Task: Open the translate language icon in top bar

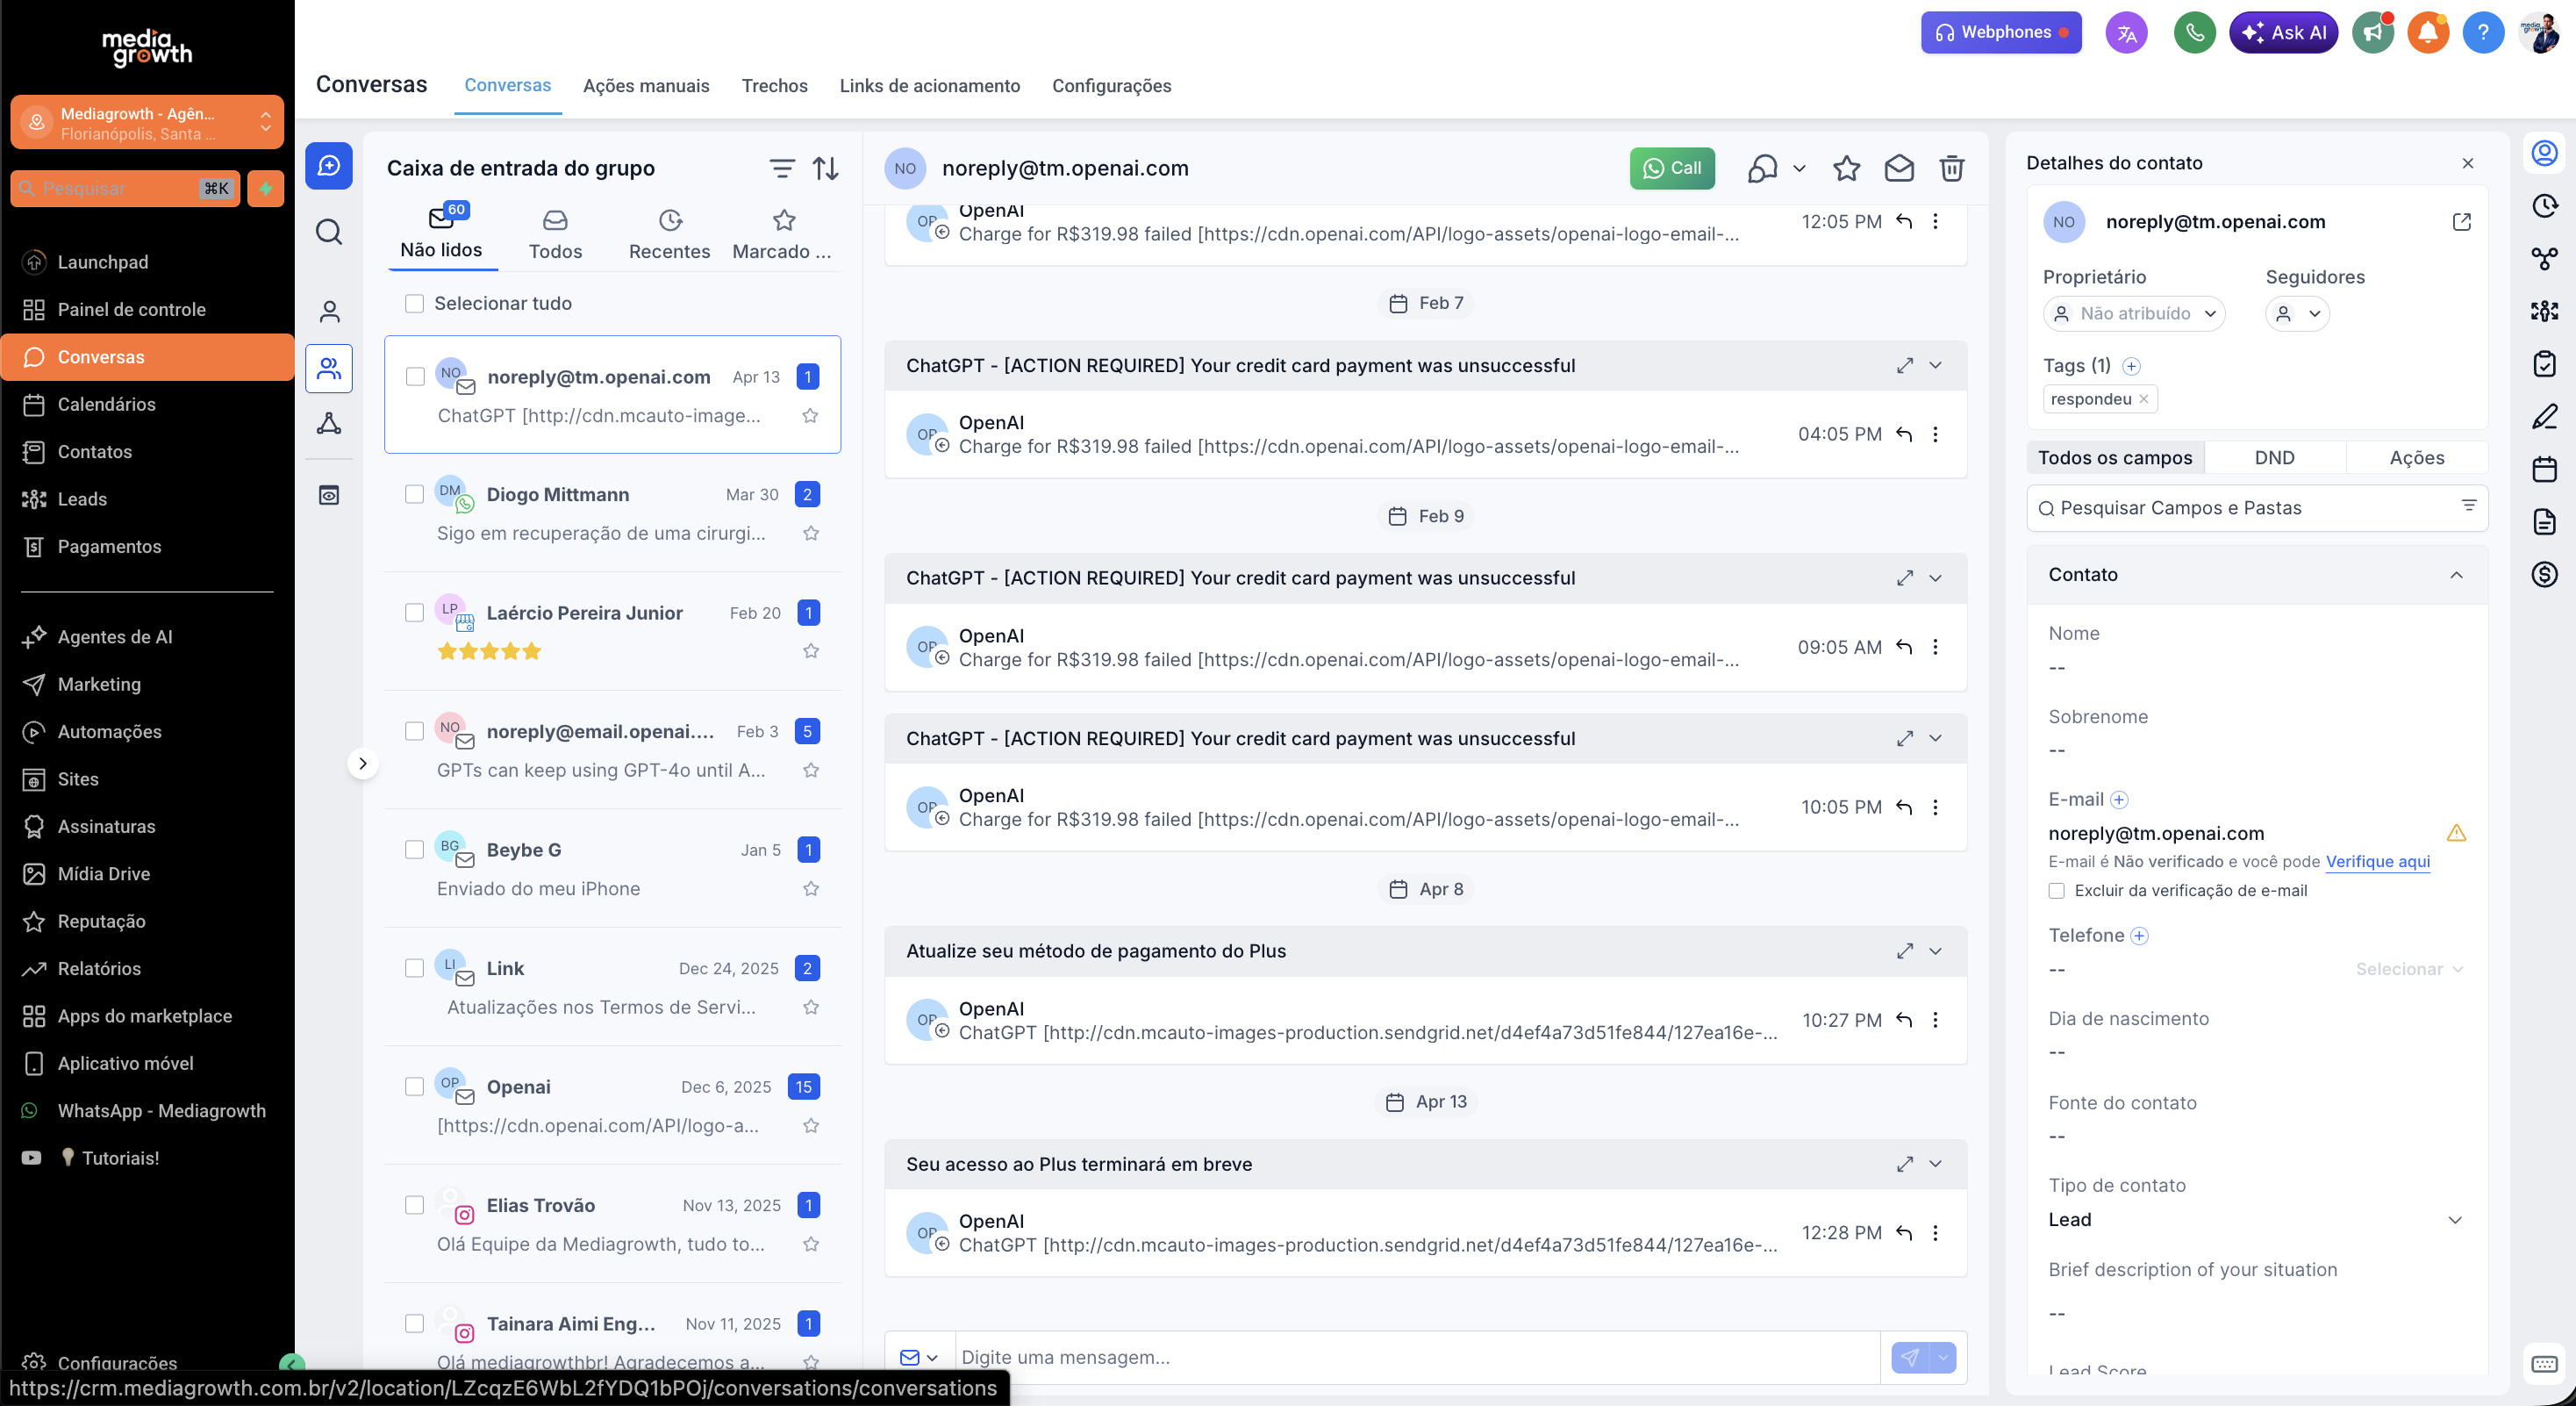Action: (x=2126, y=33)
